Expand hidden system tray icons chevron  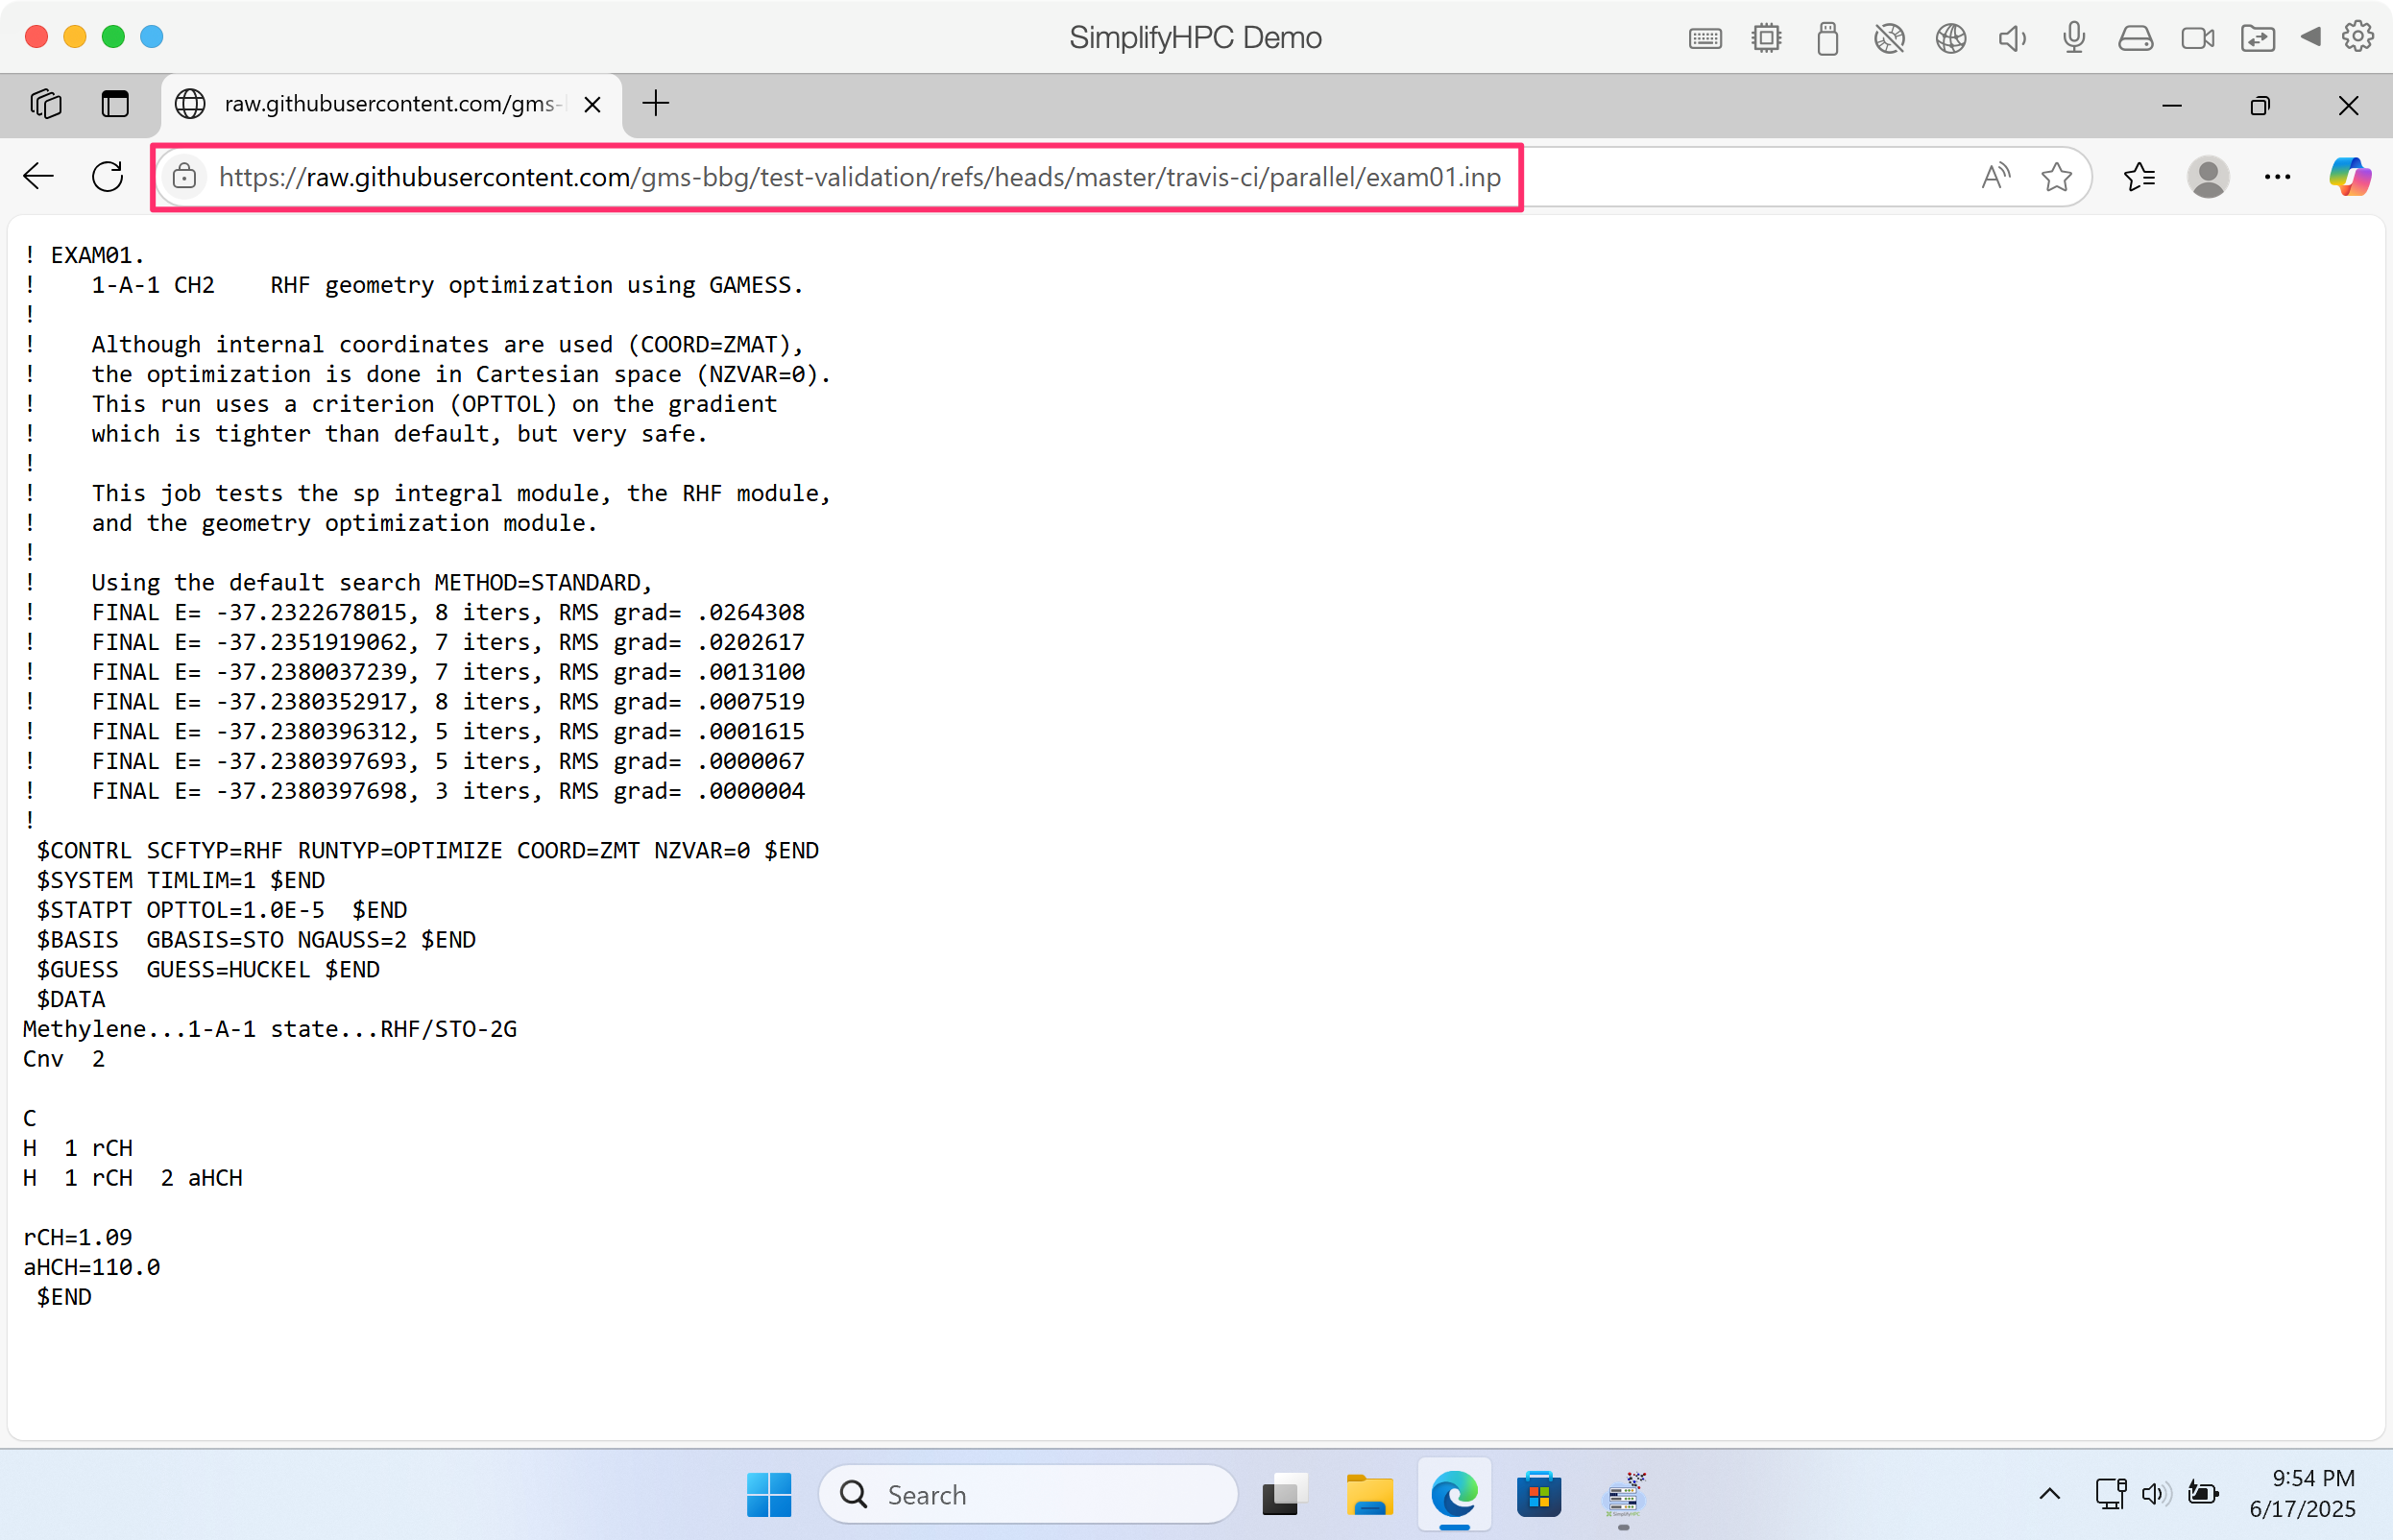coord(2049,1494)
